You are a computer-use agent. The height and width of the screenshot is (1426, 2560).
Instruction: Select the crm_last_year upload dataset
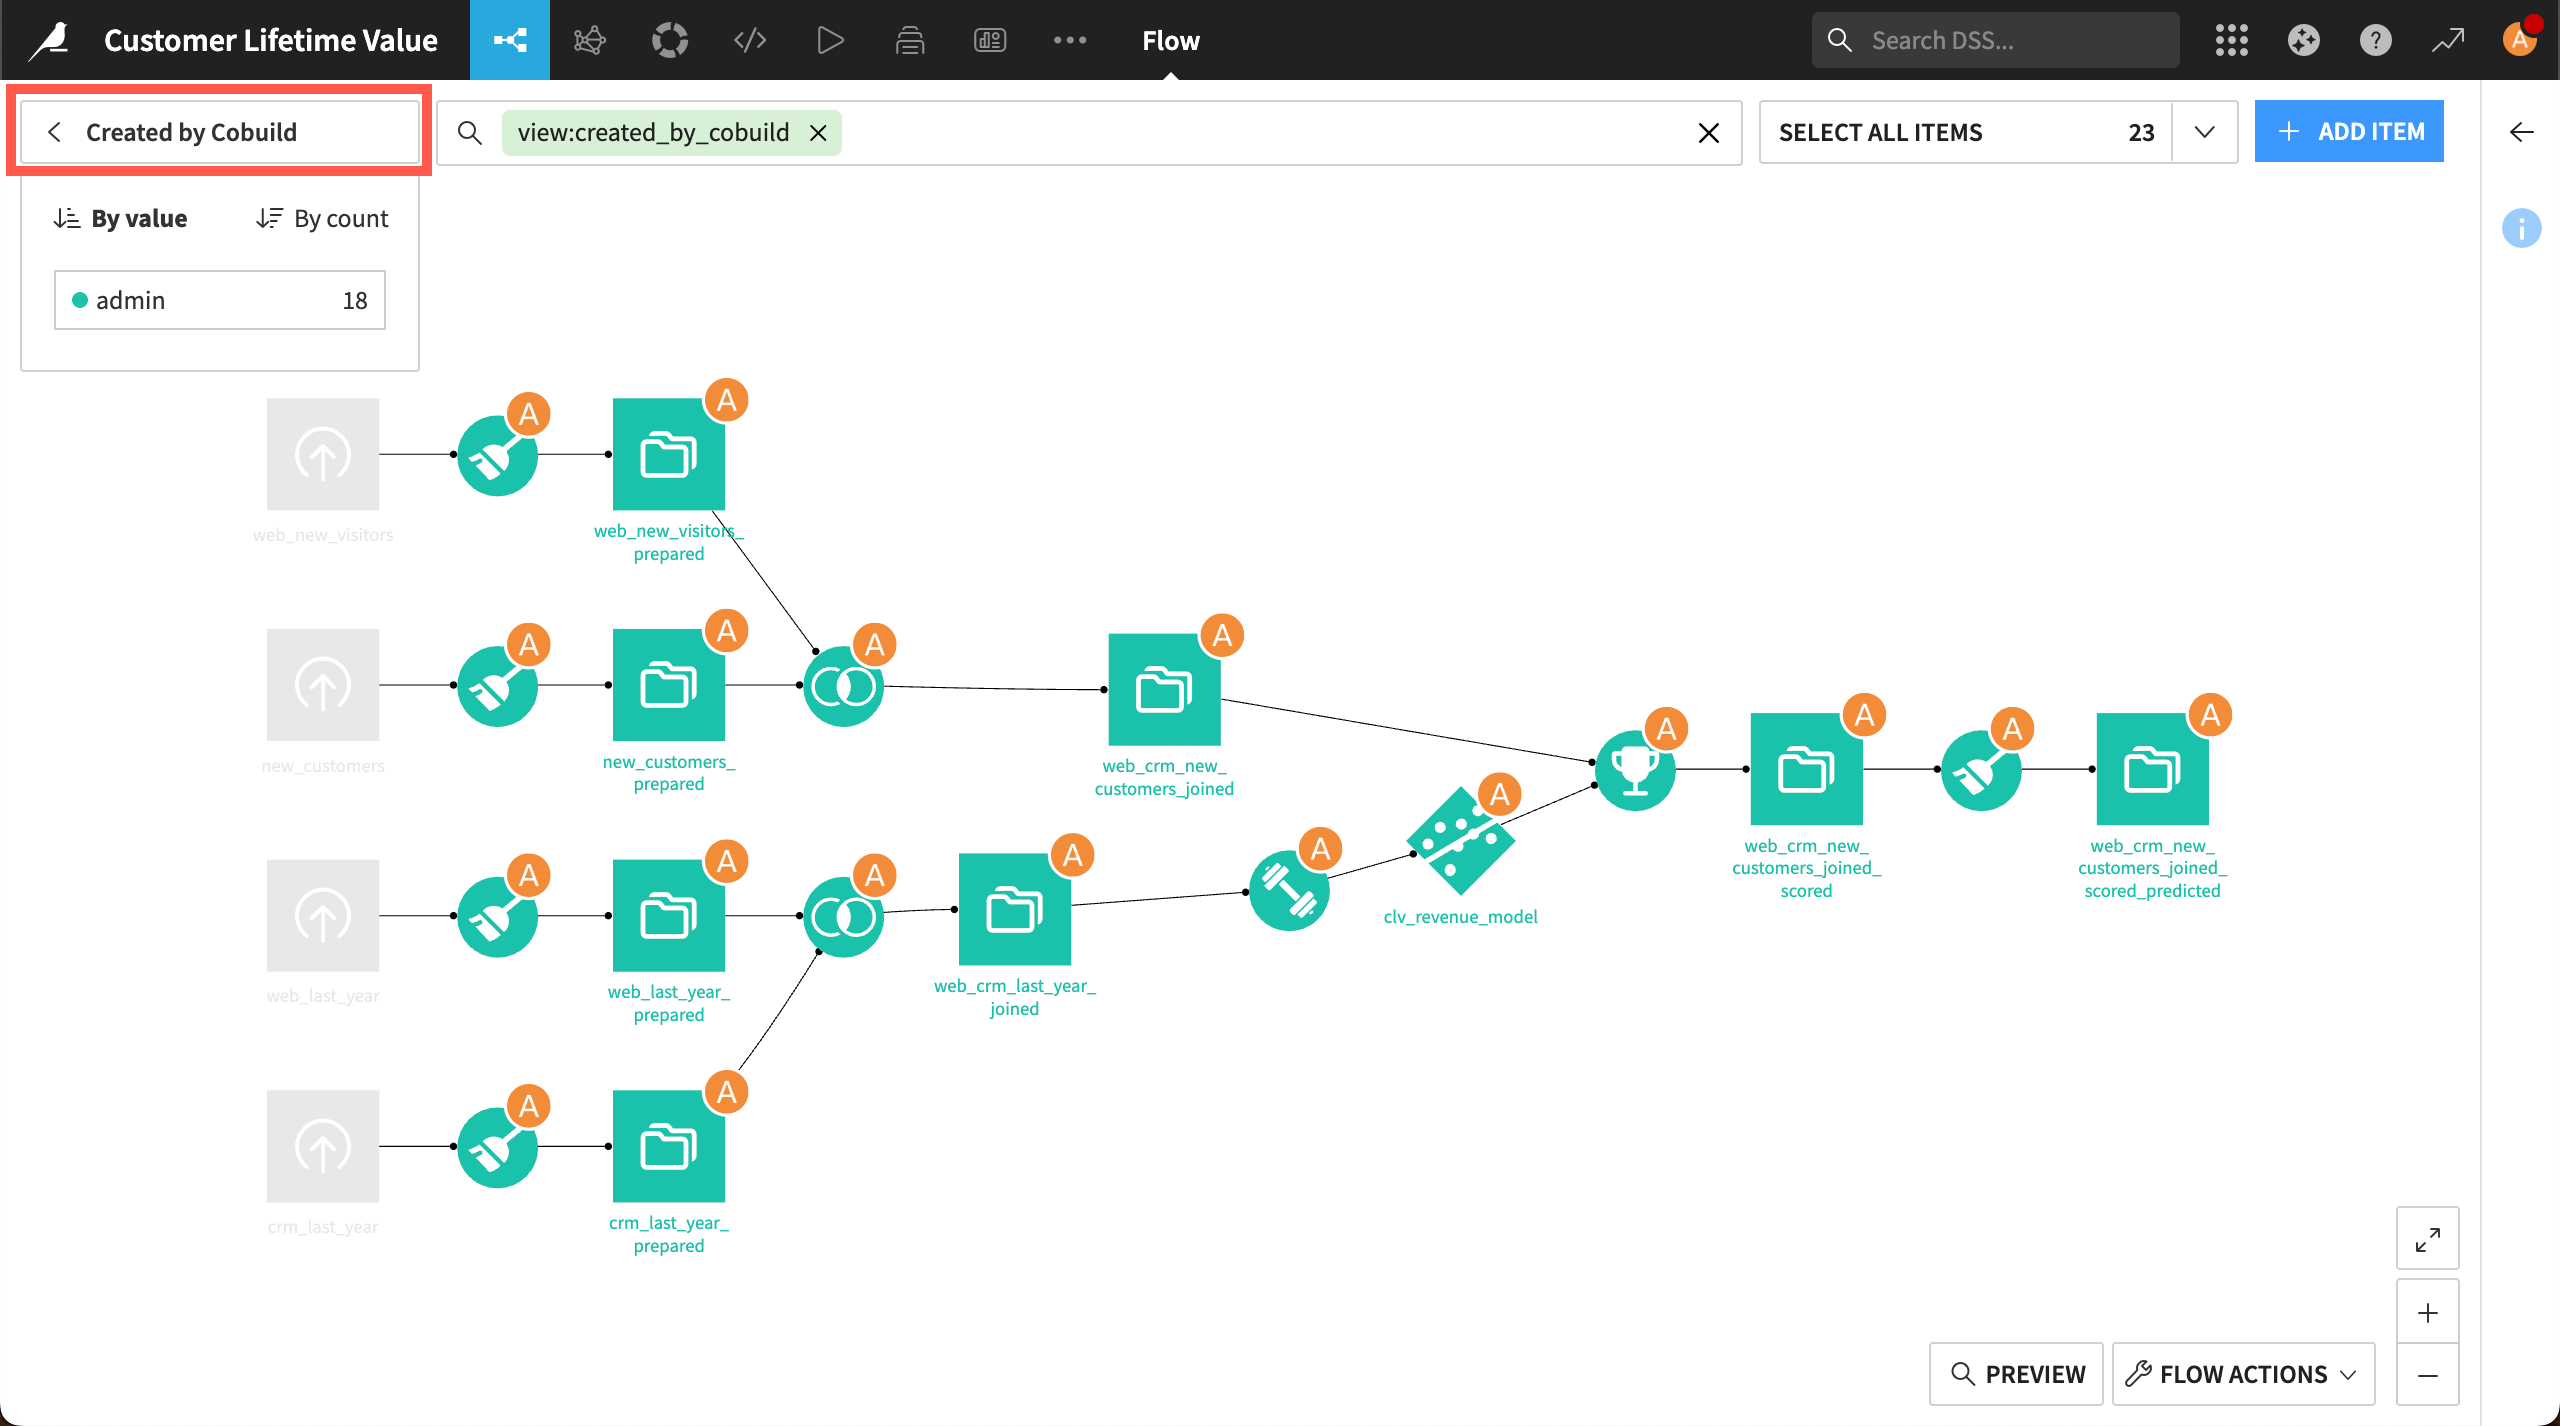click(x=323, y=1146)
